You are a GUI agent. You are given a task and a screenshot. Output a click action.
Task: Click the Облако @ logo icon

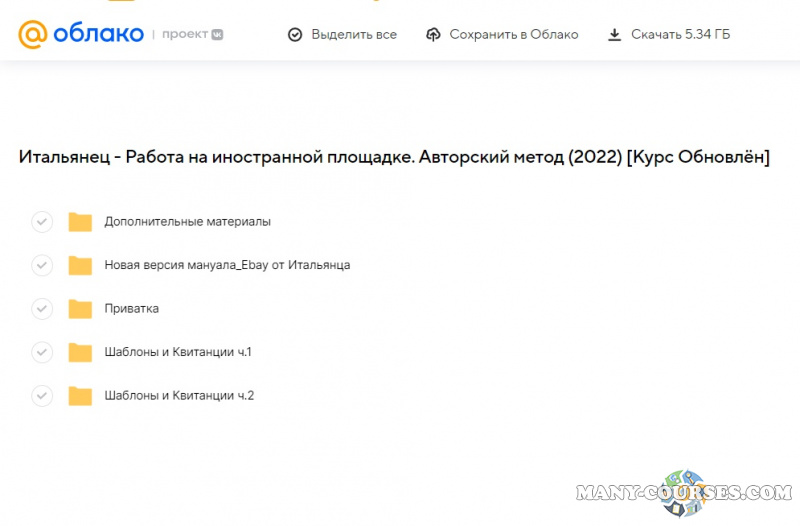point(33,34)
